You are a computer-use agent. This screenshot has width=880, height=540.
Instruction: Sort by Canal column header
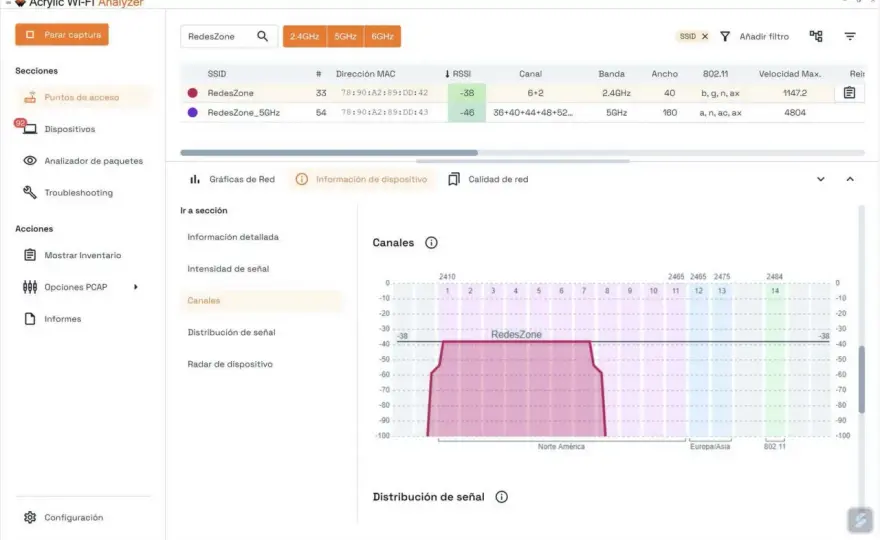click(x=530, y=74)
